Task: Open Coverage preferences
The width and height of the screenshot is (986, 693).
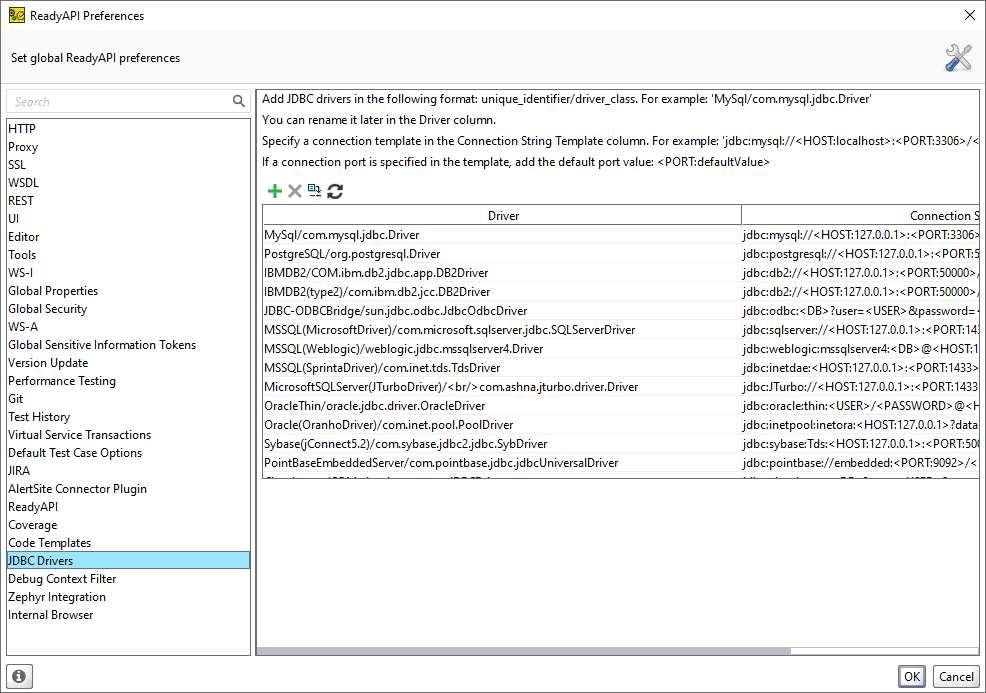Action: (x=128, y=525)
